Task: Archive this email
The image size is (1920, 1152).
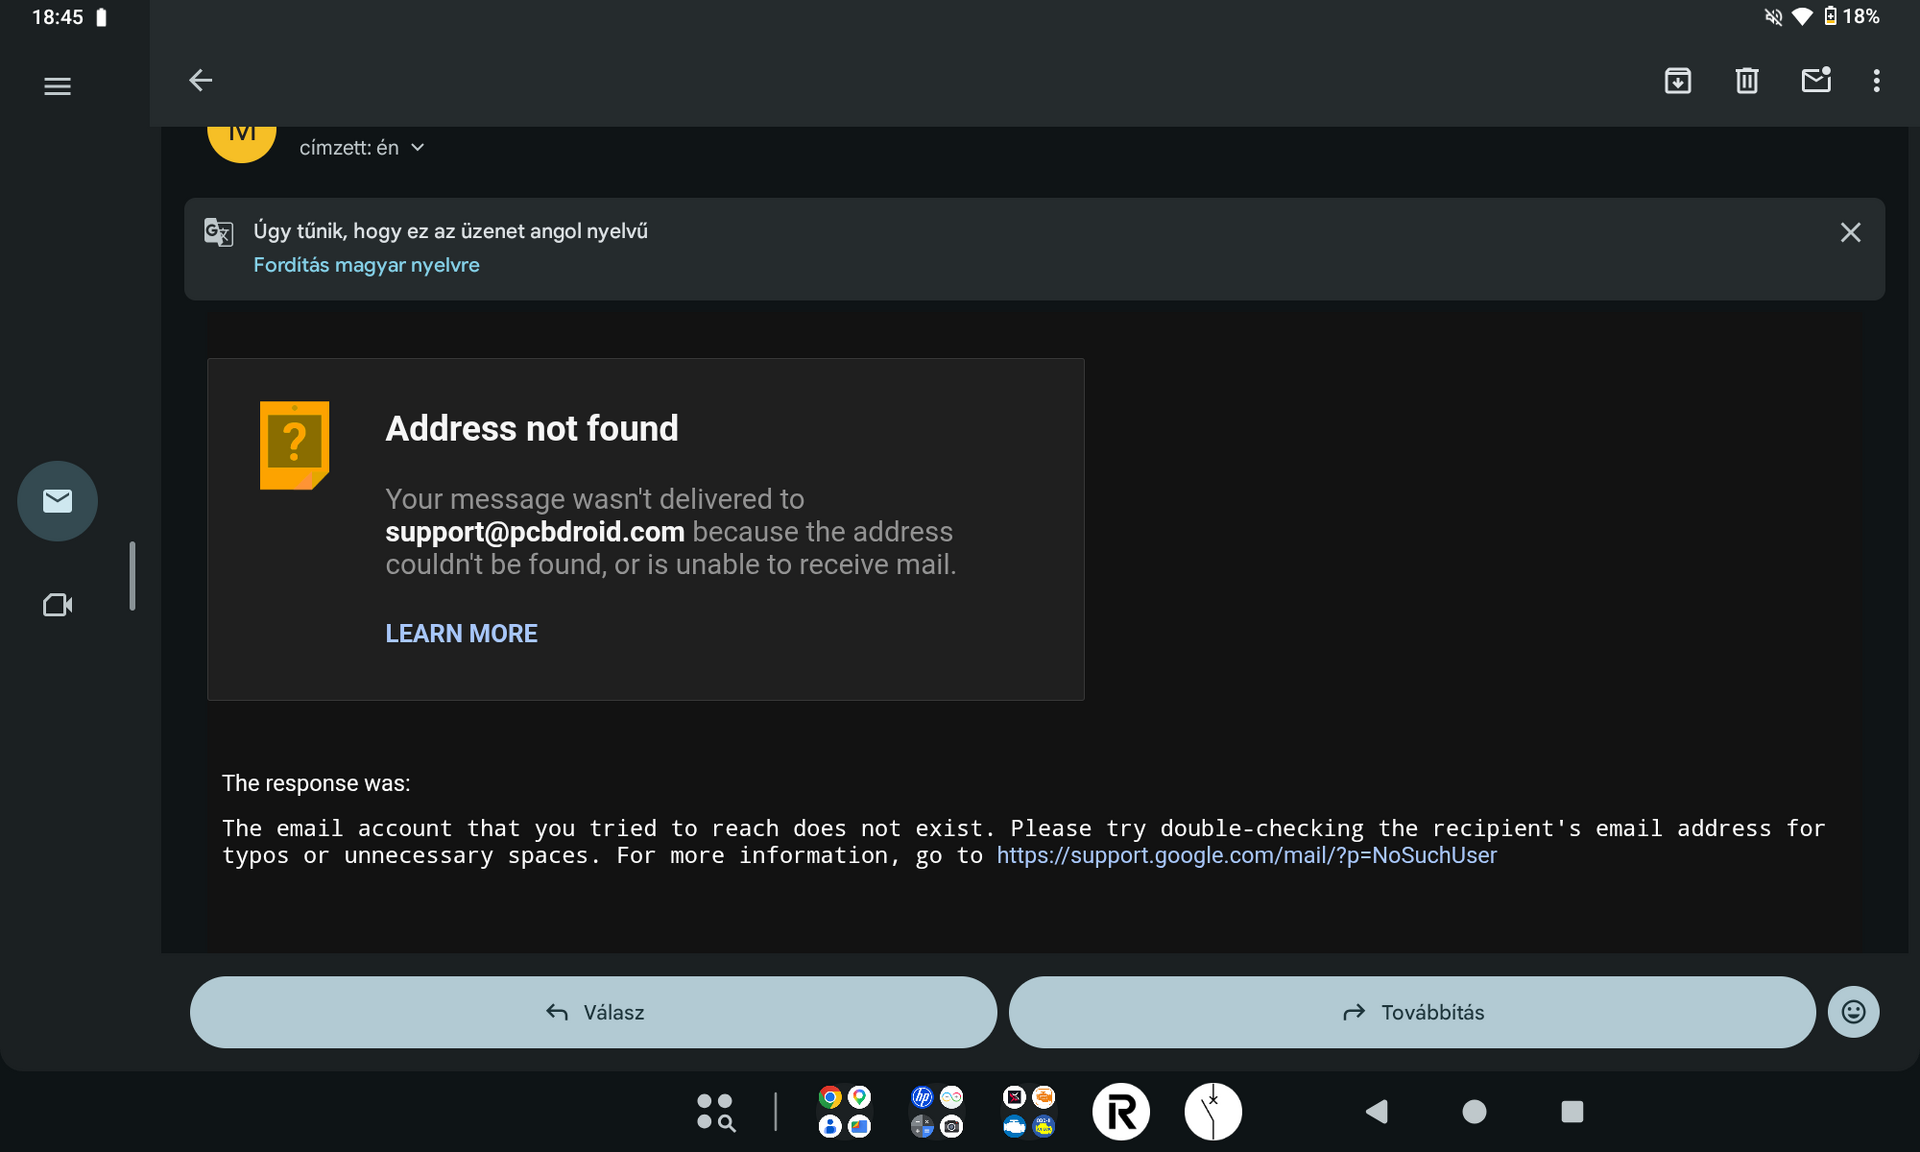Action: point(1677,80)
